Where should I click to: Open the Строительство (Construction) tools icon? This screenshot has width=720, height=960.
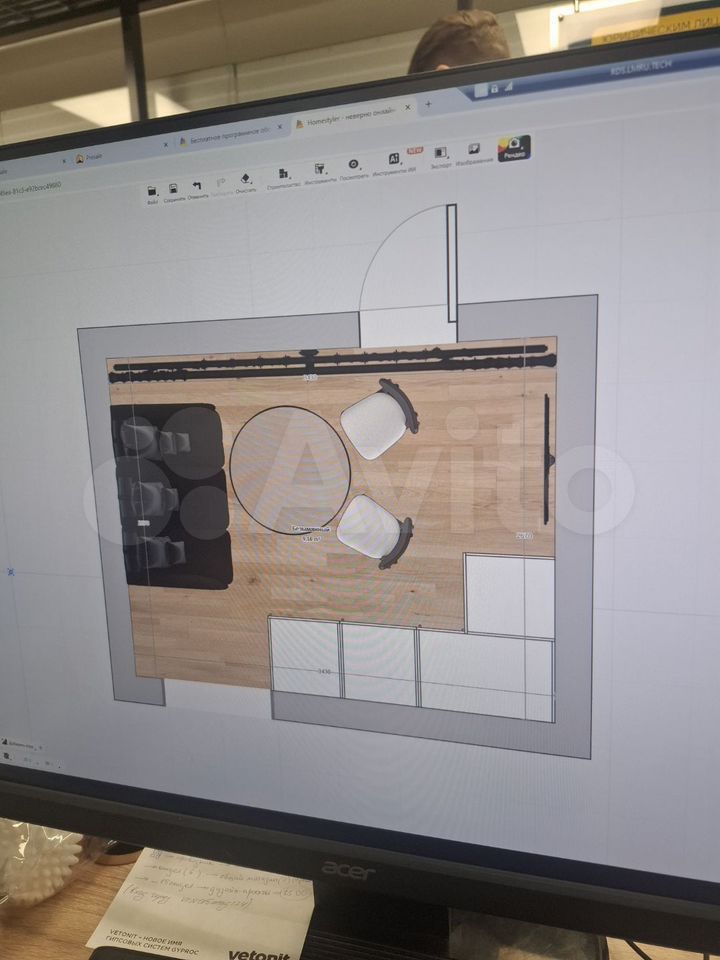tap(284, 176)
